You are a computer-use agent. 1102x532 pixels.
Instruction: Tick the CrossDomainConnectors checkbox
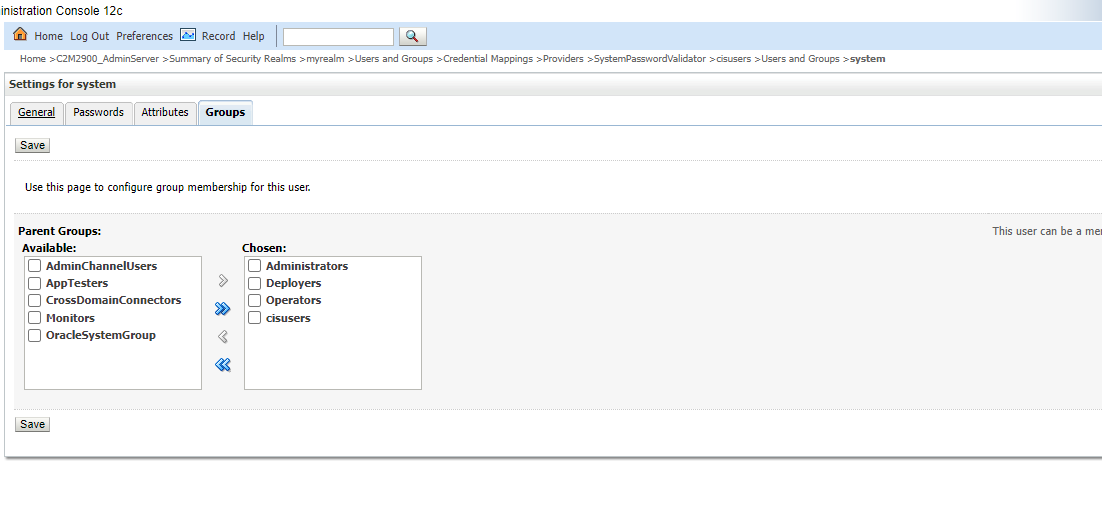[x=34, y=300]
